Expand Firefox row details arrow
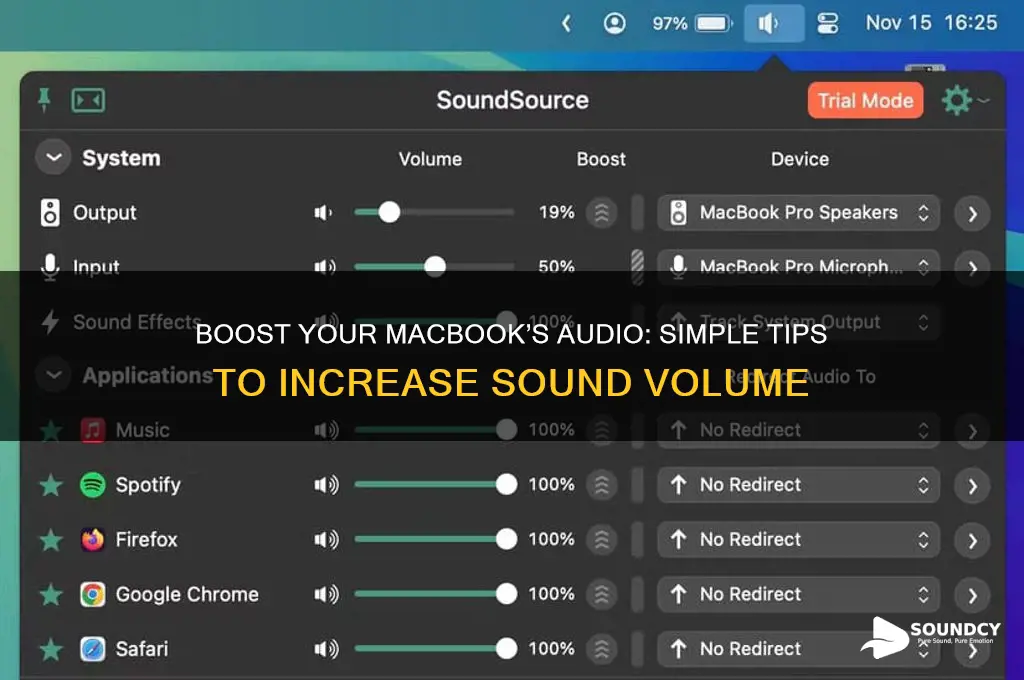1024x680 pixels. 972,541
